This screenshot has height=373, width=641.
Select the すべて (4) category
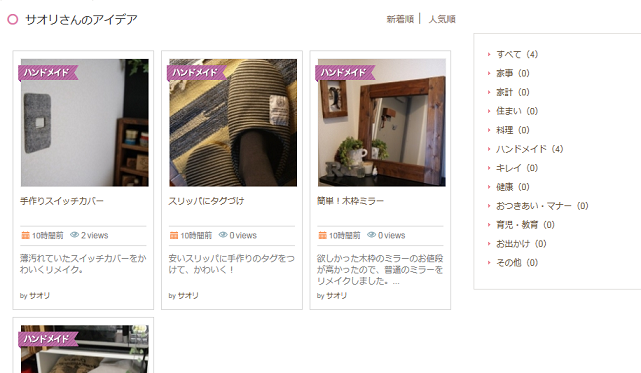[x=517, y=54]
